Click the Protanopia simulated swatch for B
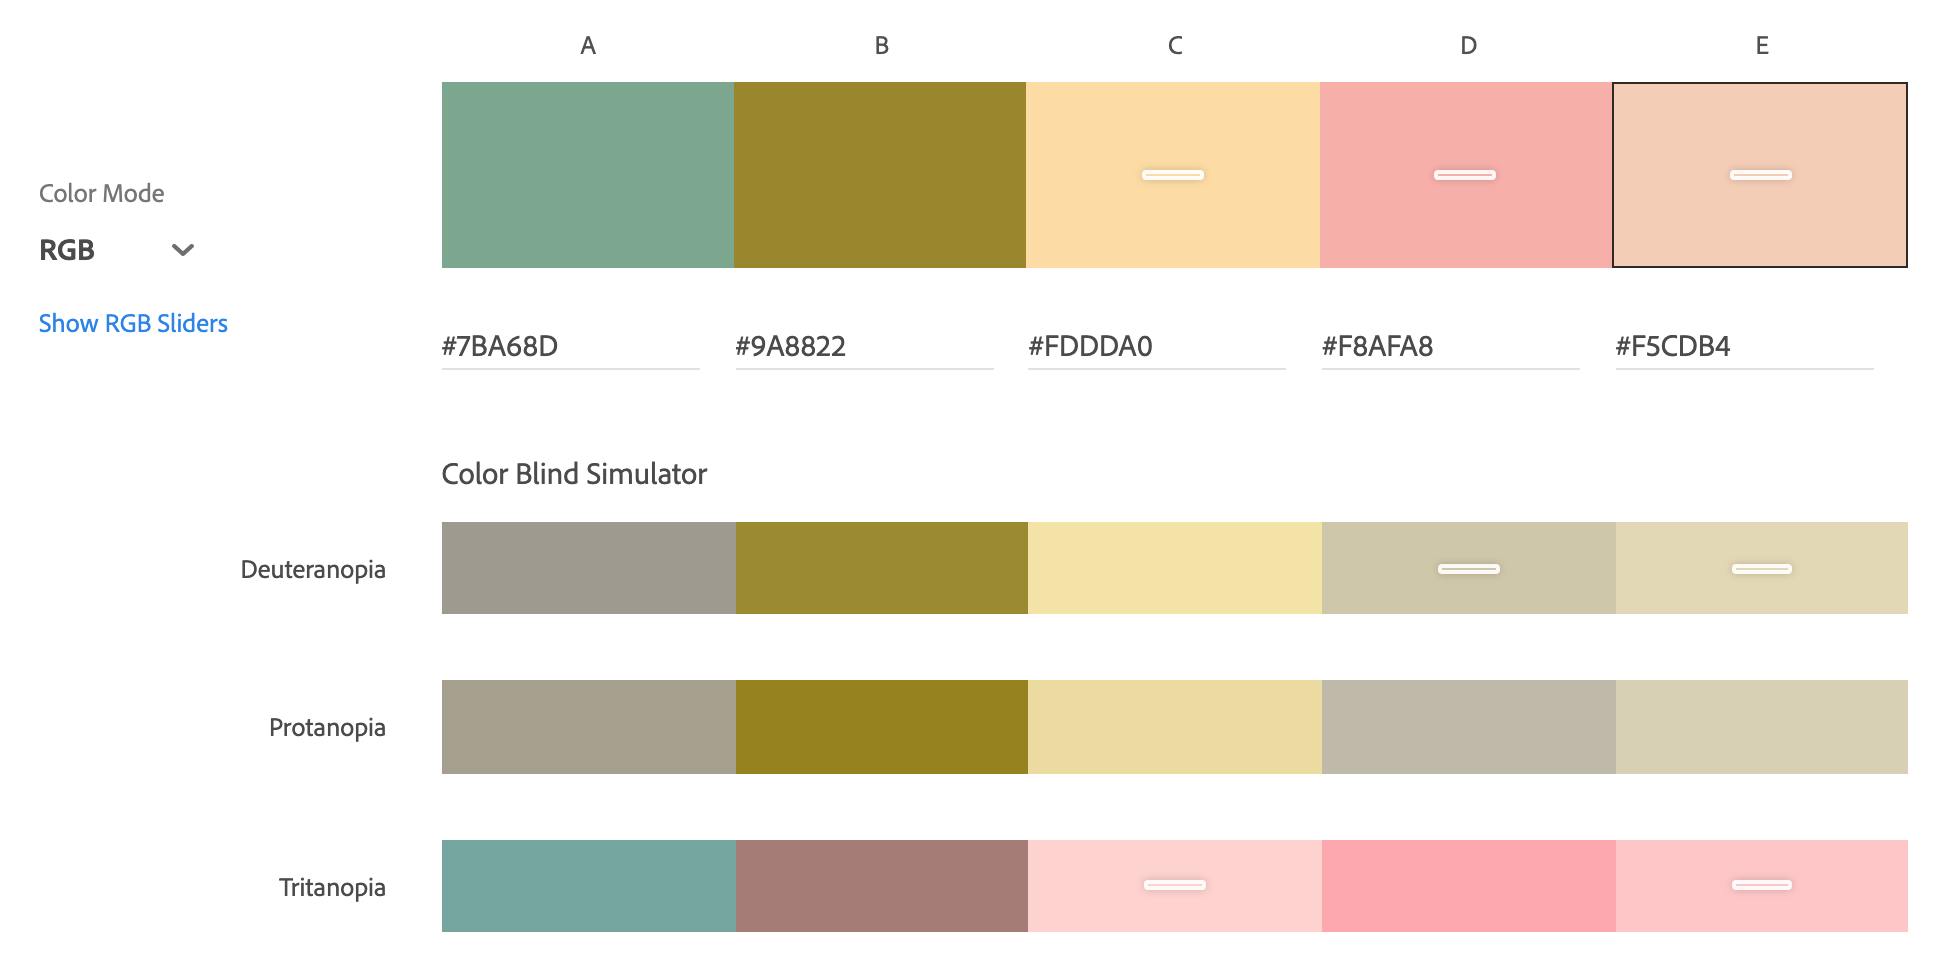The height and width of the screenshot is (978, 1950). [x=882, y=727]
